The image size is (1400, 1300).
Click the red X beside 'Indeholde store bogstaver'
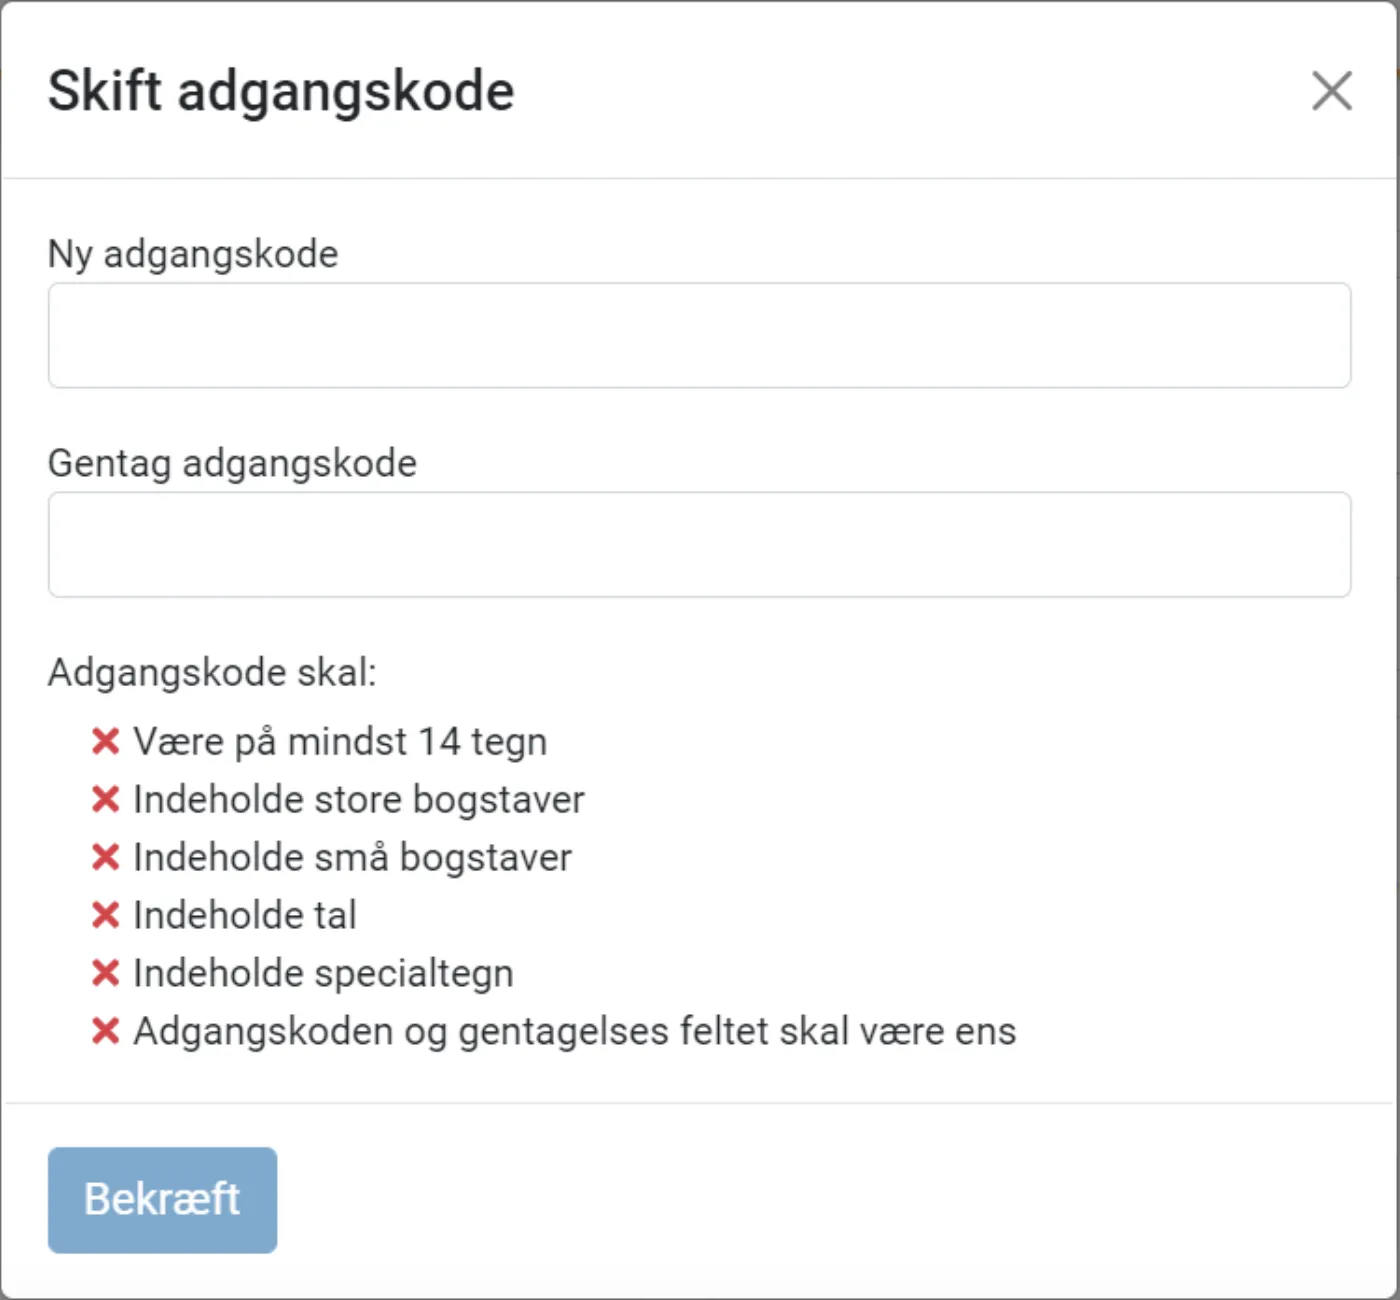point(106,799)
